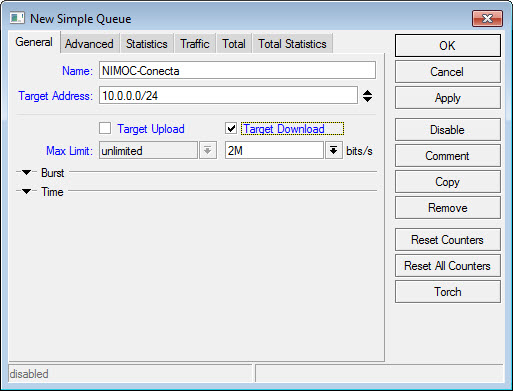The image size is (513, 391).
Task: Click the Max Limit label
Action: (x=69, y=151)
